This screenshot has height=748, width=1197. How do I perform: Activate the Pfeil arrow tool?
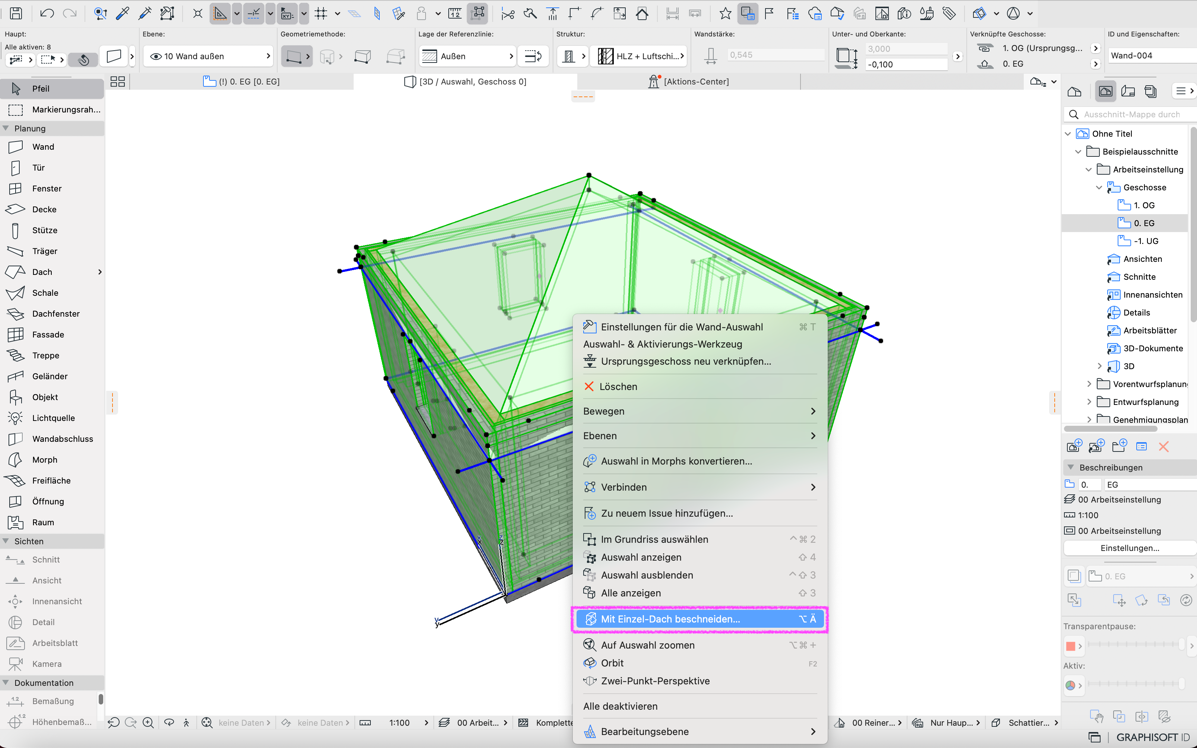tap(52, 89)
